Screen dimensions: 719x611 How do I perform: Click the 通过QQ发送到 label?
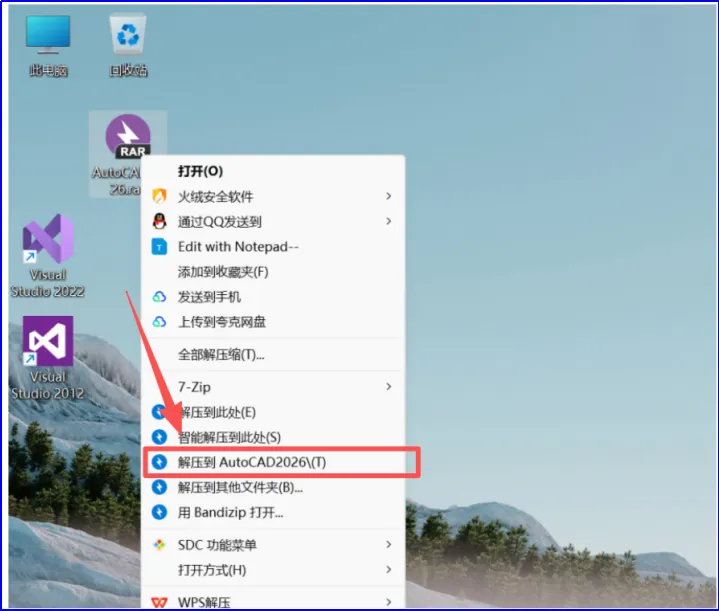(220, 222)
